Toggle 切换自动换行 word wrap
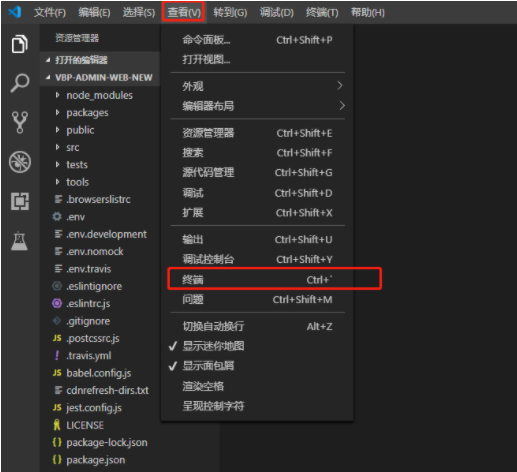The image size is (517, 472). click(257, 326)
